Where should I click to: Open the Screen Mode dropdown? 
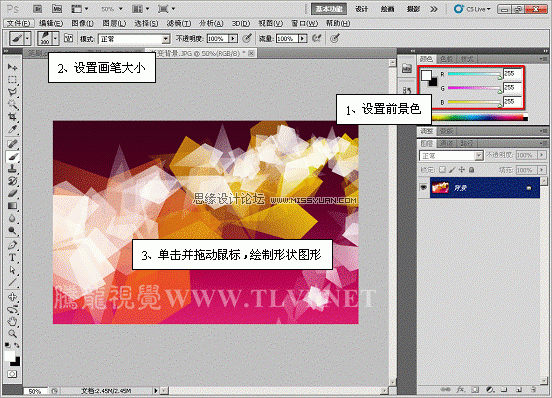pos(166,9)
